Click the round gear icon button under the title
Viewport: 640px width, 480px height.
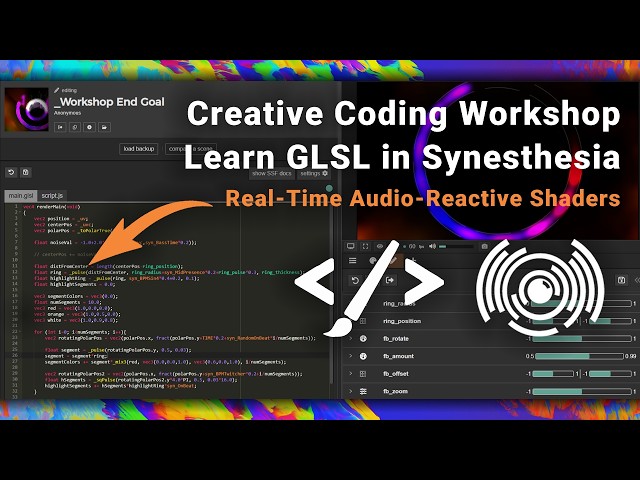pos(89,127)
